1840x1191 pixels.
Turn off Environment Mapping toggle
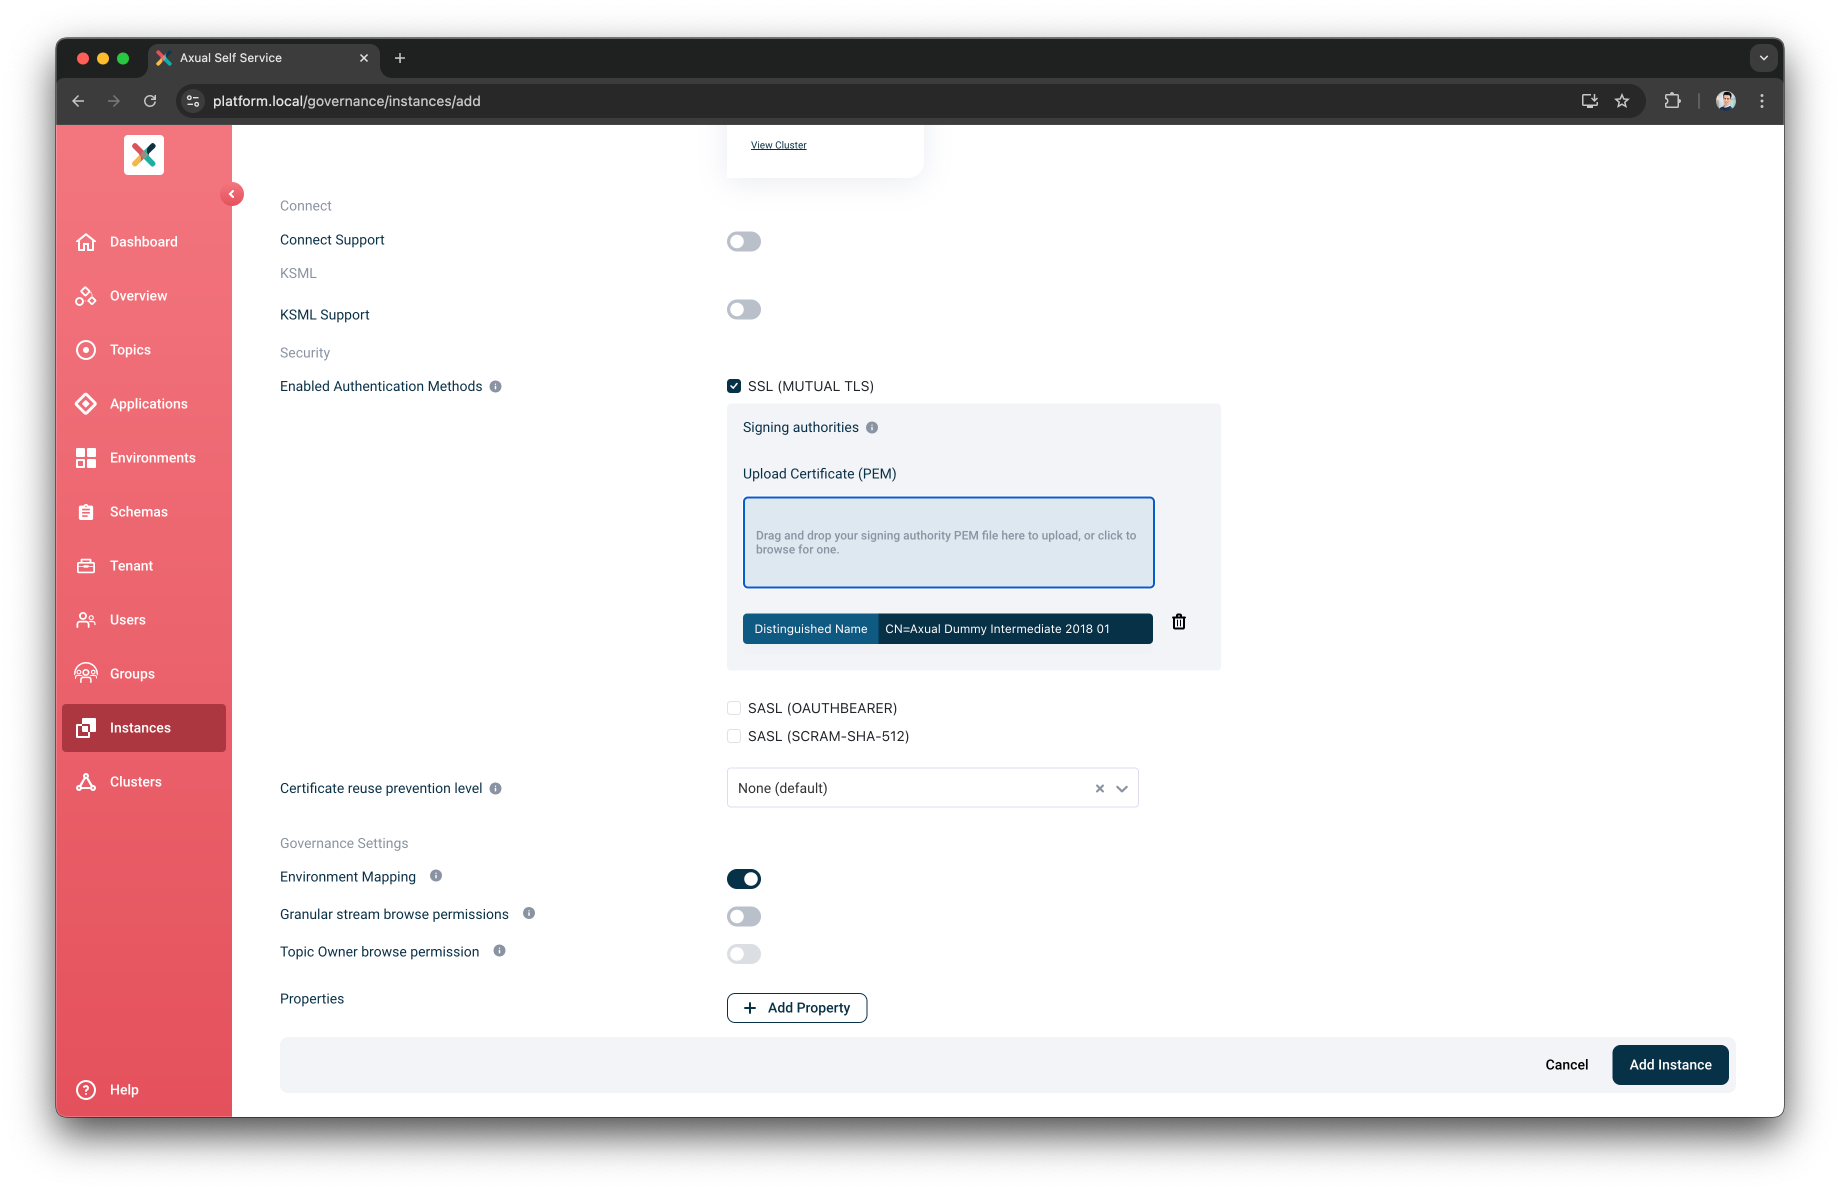click(x=744, y=879)
